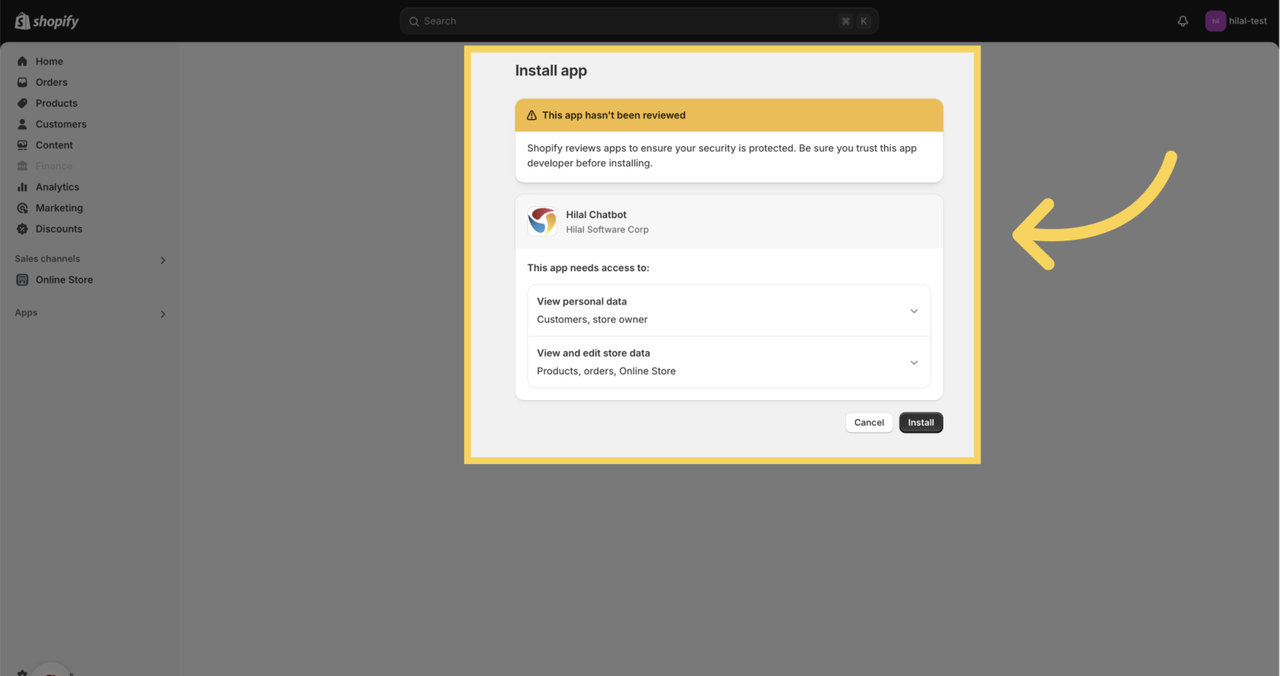Image resolution: width=1280 pixels, height=676 pixels.
Task: Open the hilal-test account avatar
Action: click(1215, 21)
